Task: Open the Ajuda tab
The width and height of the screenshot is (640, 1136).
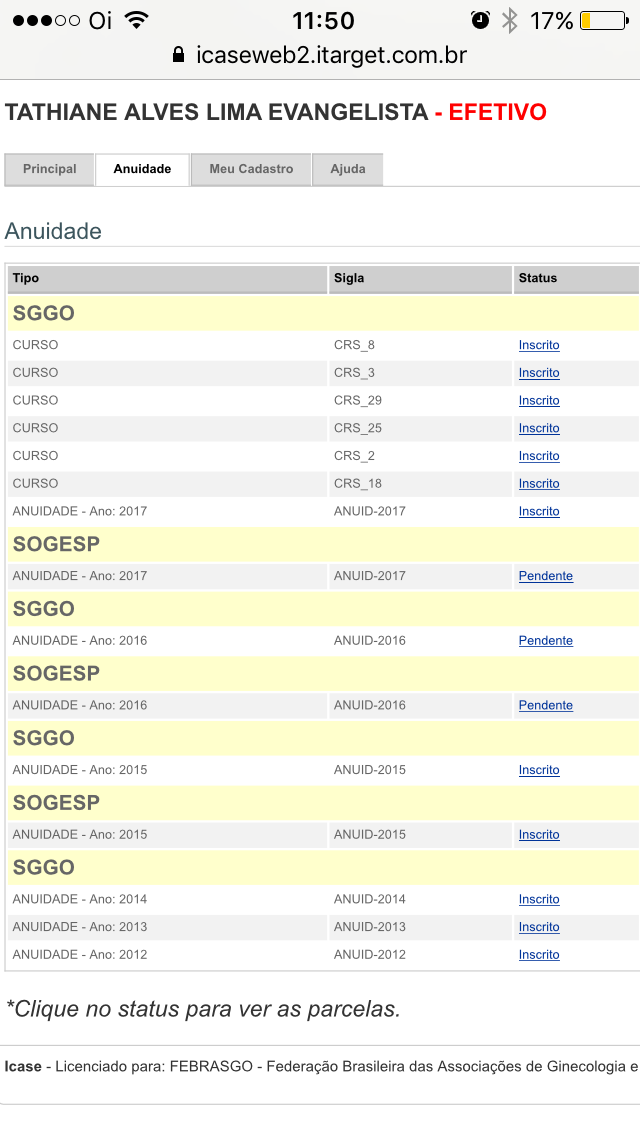Action: coord(347,169)
